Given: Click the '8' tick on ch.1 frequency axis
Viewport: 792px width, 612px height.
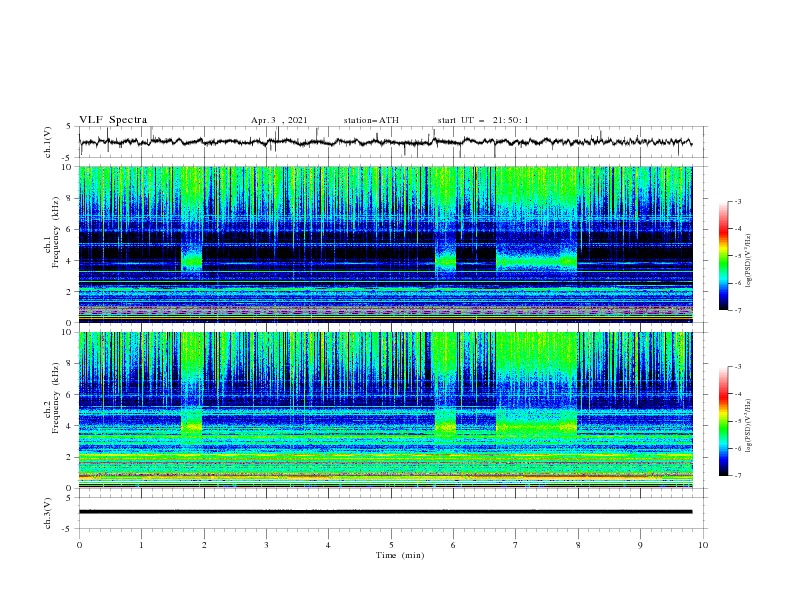Looking at the screenshot, I should click(x=70, y=198).
